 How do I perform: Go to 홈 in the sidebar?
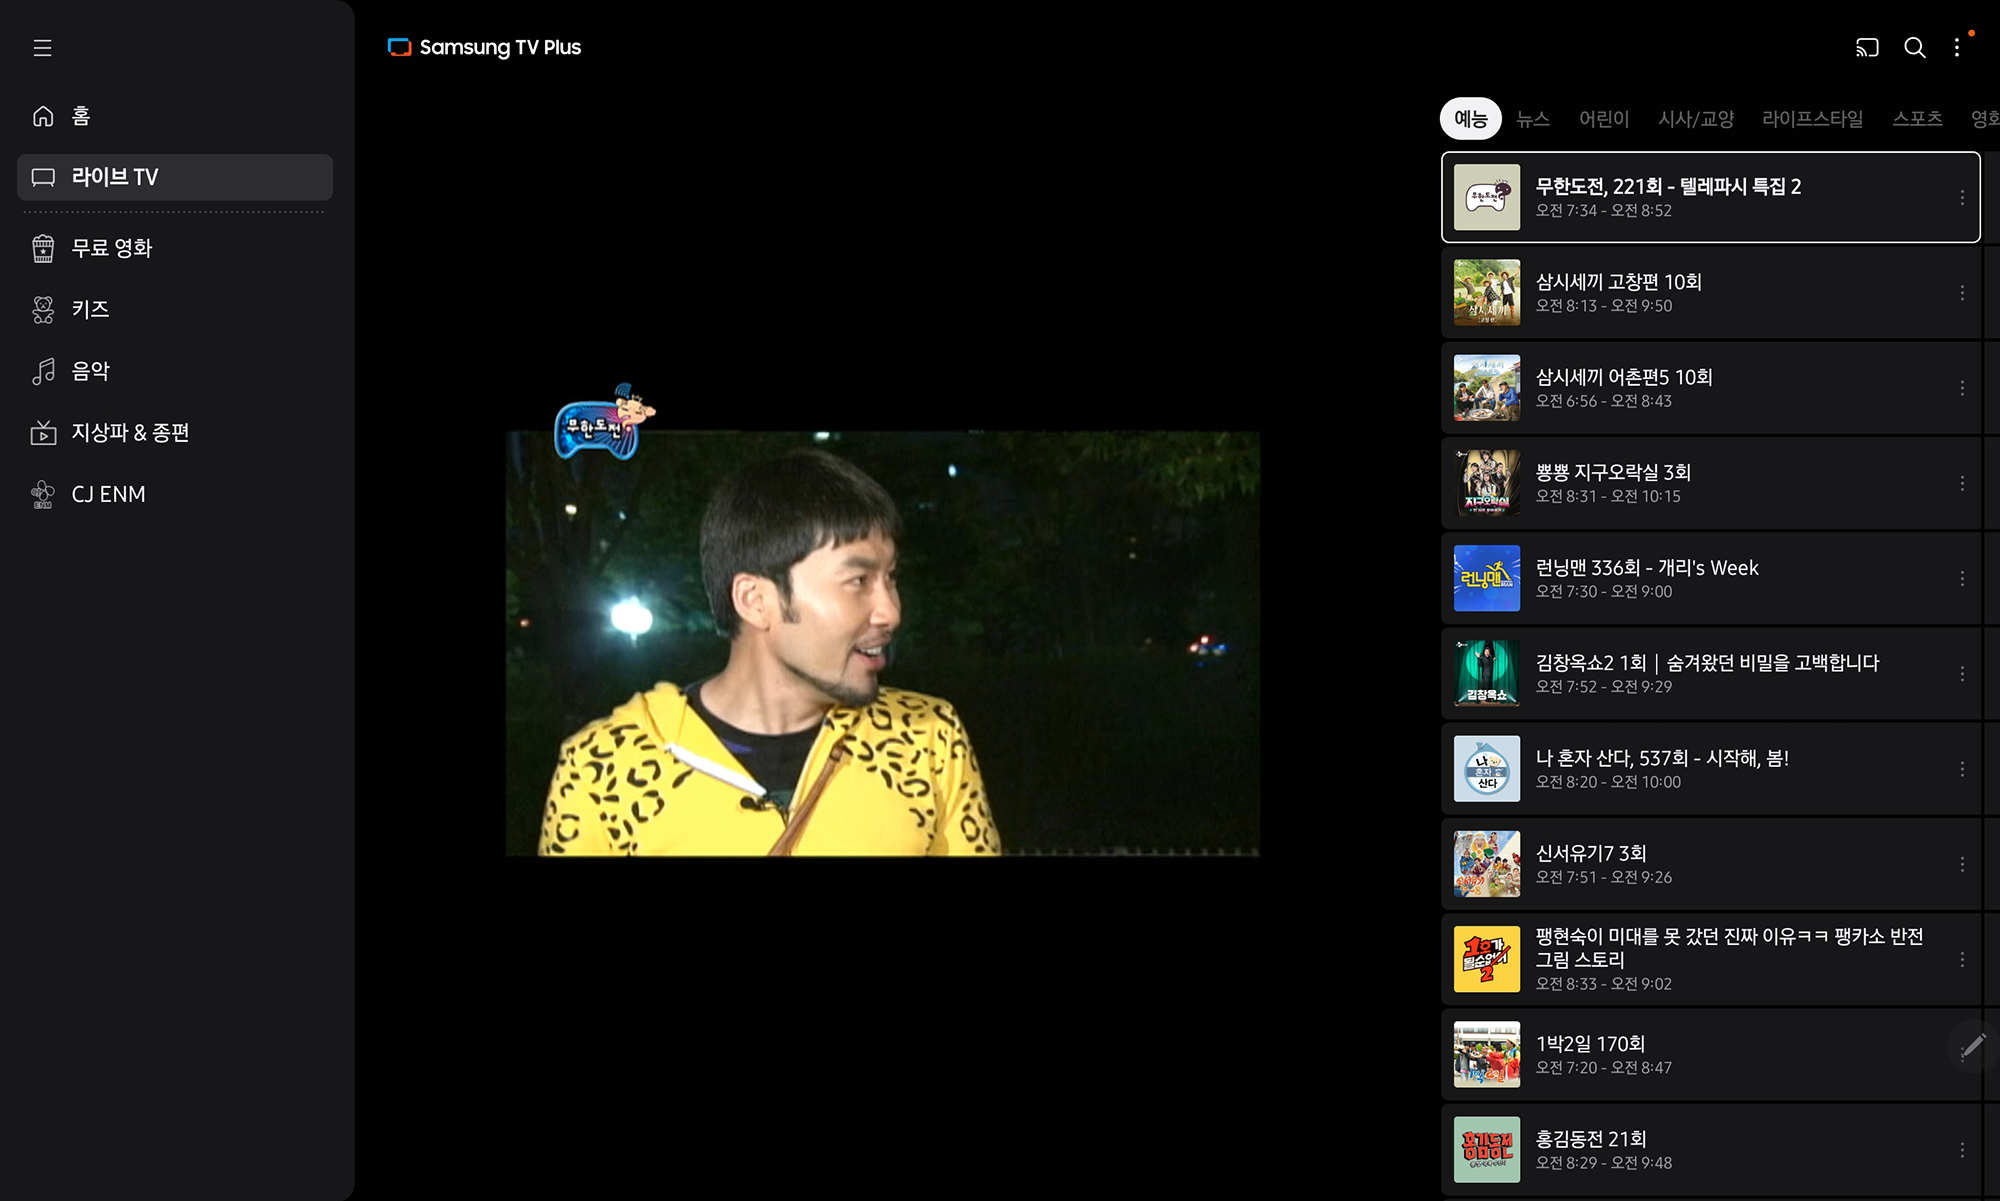point(80,116)
